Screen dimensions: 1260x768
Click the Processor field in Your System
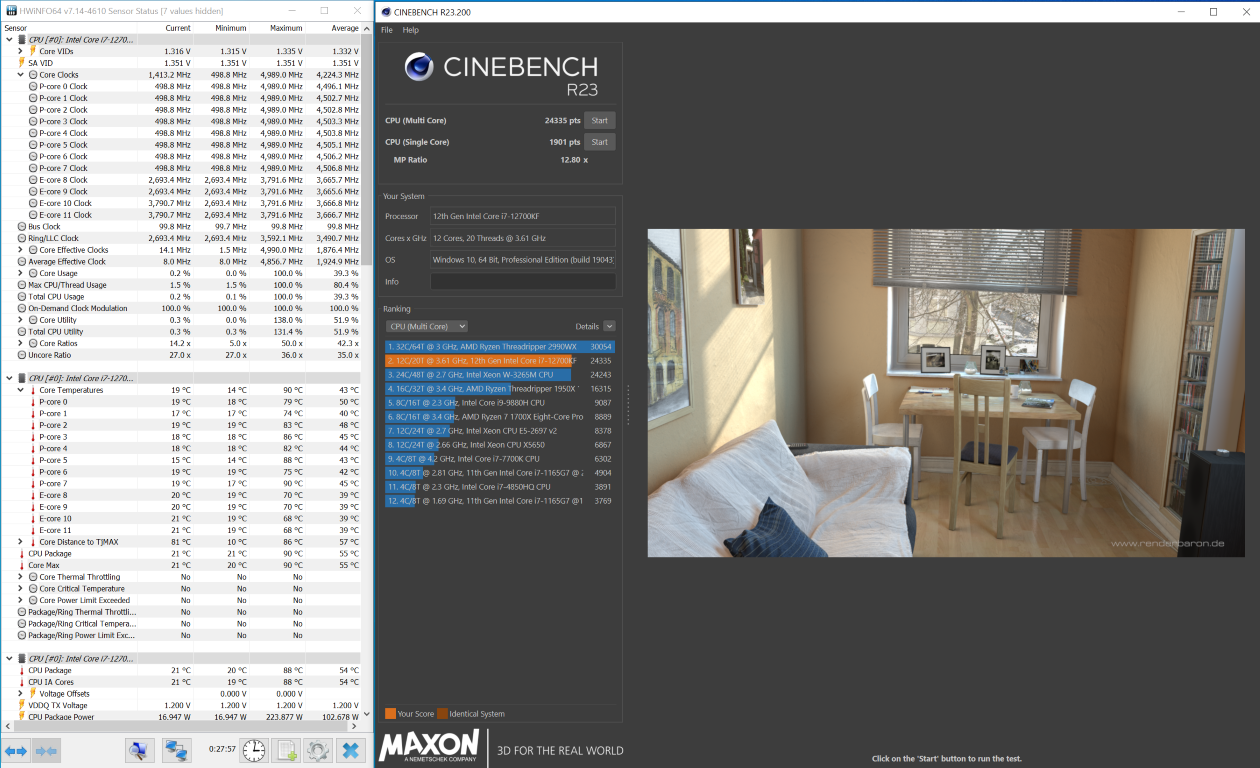pos(523,216)
